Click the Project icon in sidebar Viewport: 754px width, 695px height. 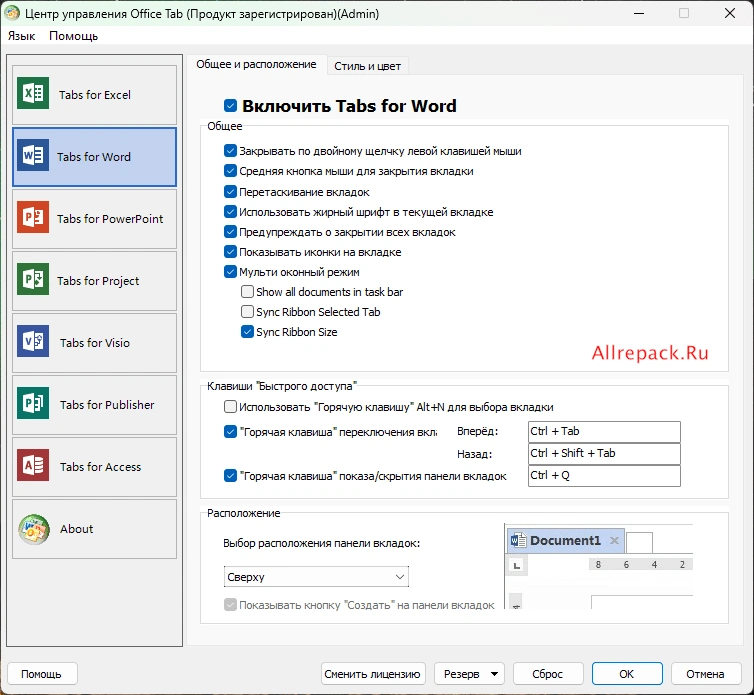[x=33, y=279]
